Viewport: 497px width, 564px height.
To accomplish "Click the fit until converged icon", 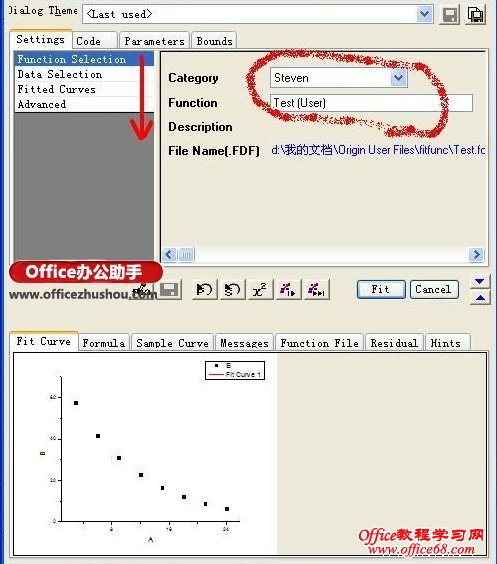I will click(316, 290).
